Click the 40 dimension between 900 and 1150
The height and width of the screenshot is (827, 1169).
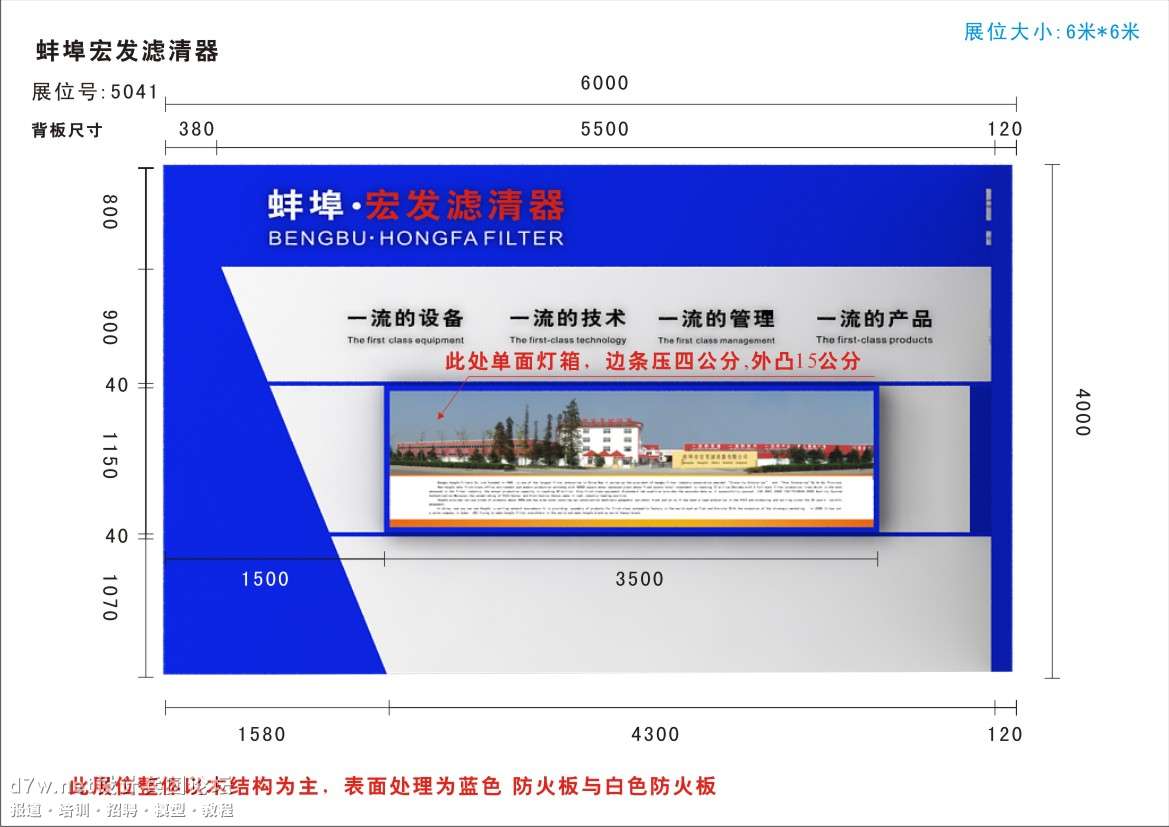pos(117,386)
